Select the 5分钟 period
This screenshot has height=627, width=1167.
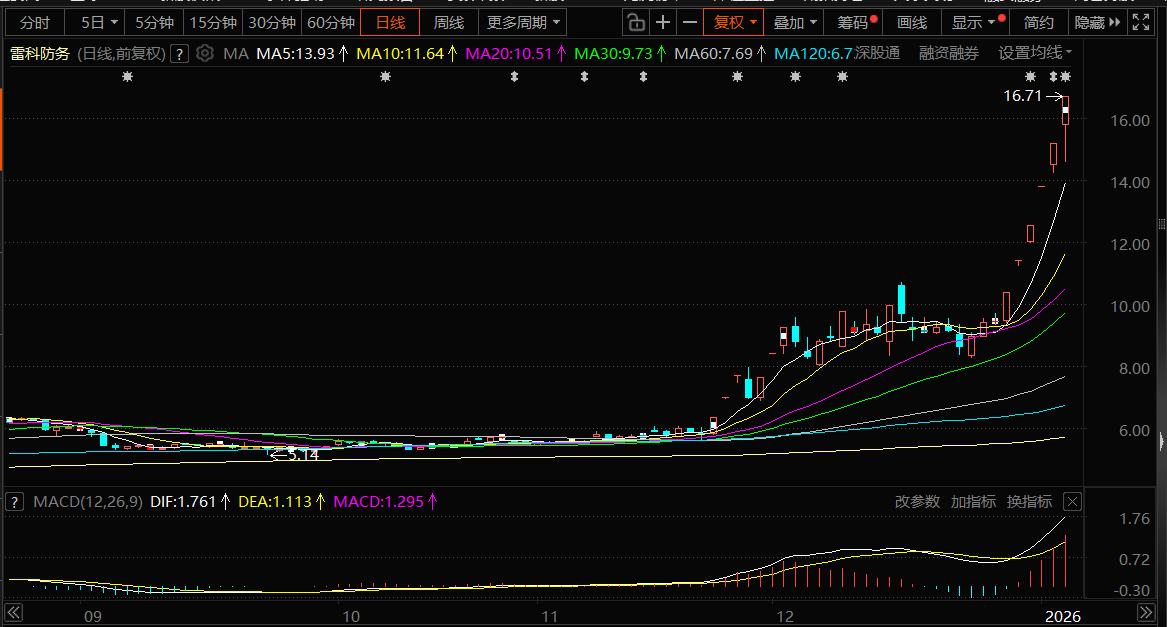[154, 22]
